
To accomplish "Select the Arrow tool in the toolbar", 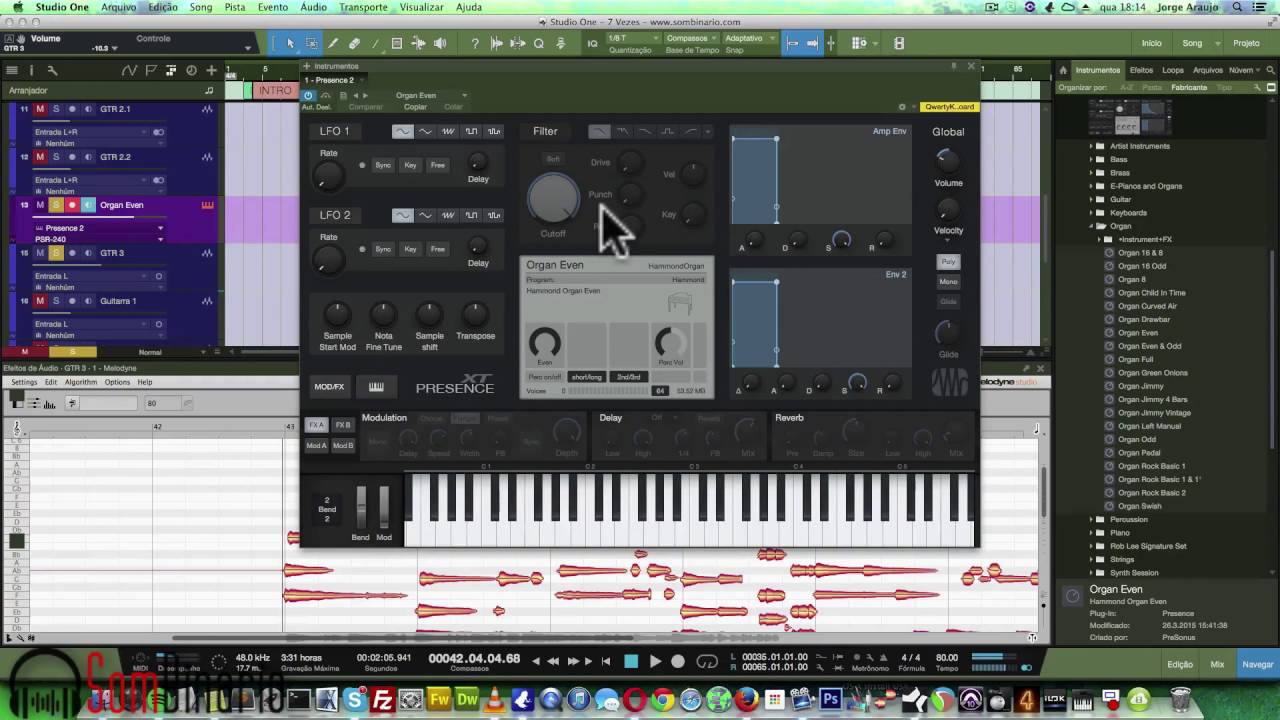I will pos(290,43).
